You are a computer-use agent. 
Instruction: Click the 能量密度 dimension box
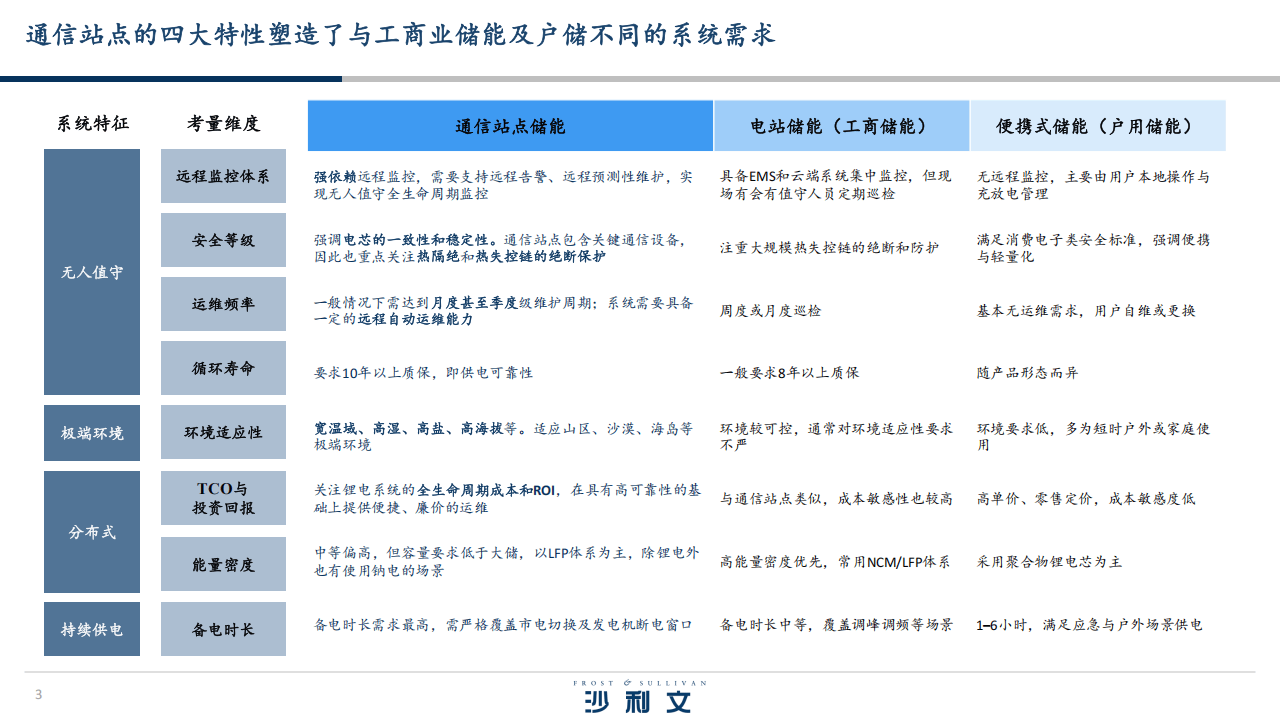point(223,565)
